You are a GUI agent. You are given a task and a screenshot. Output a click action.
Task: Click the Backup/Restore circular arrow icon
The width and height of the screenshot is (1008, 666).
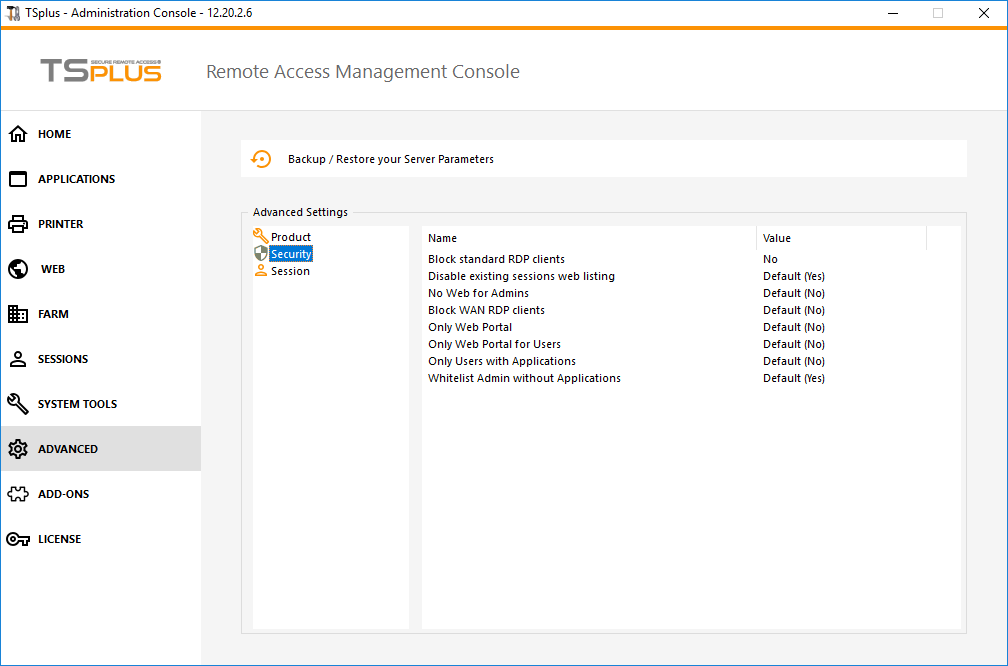point(261,159)
